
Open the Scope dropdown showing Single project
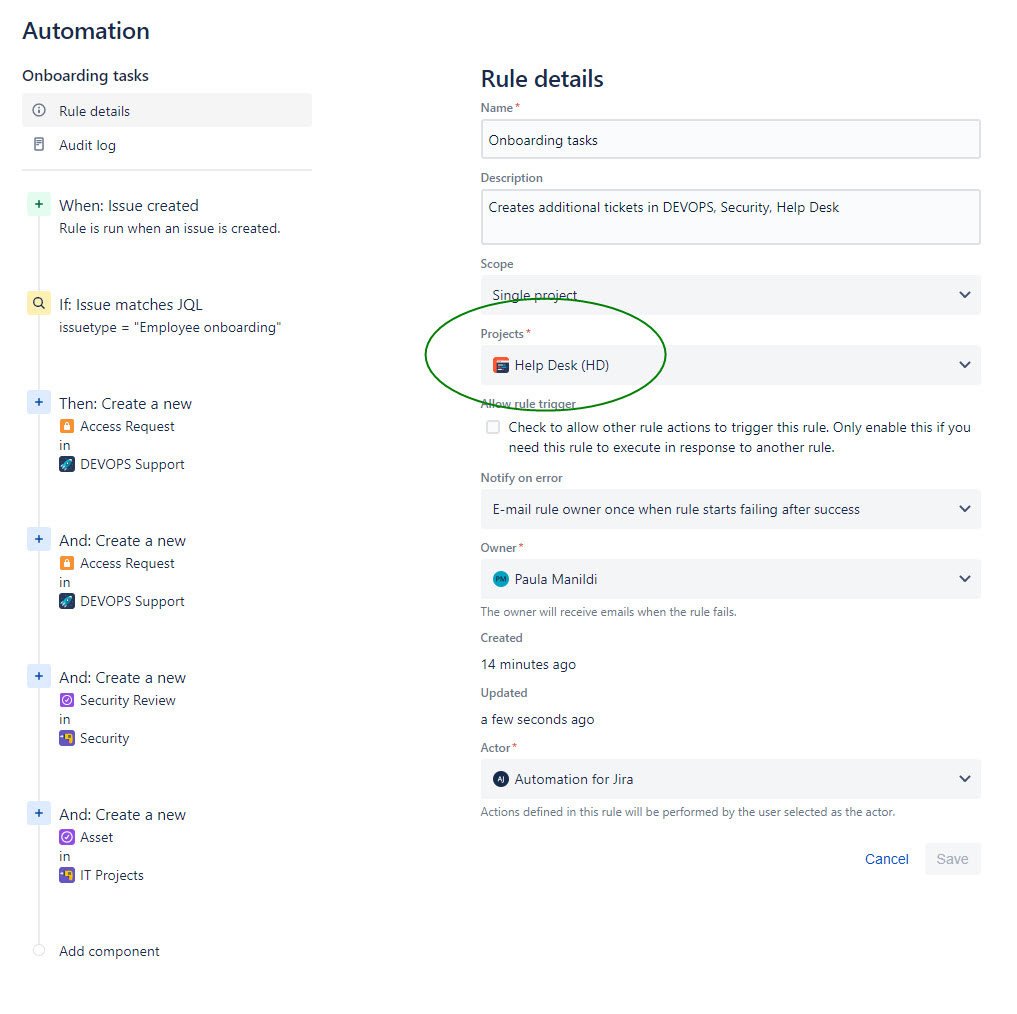coord(730,295)
